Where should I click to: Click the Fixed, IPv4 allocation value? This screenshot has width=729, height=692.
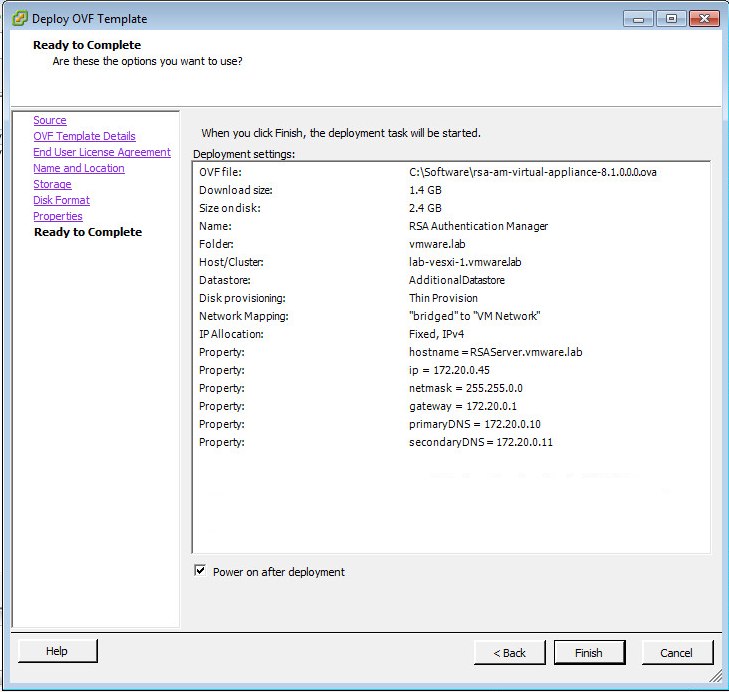click(436, 334)
